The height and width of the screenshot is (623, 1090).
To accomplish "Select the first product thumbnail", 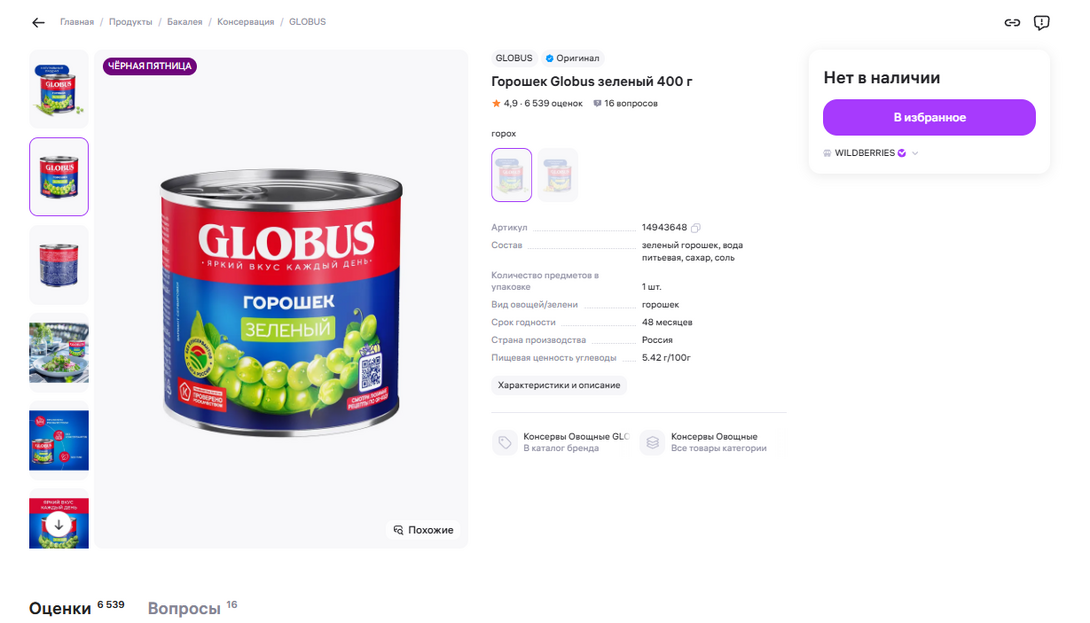I will click(58, 88).
